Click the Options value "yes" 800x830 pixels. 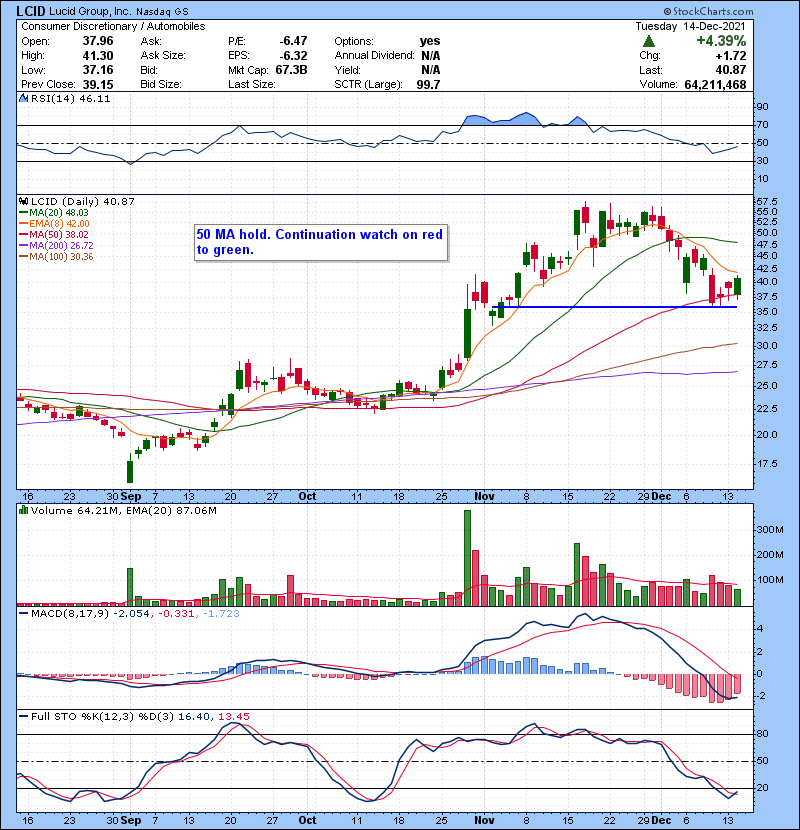coord(429,41)
